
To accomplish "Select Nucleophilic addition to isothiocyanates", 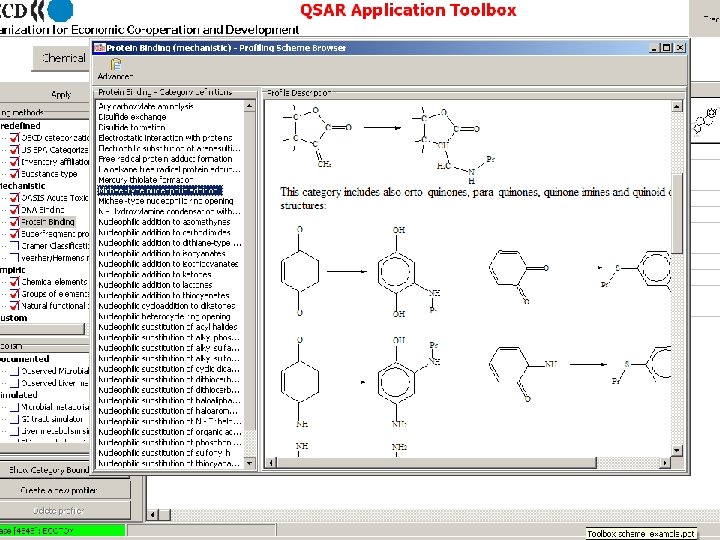I will (168, 264).
